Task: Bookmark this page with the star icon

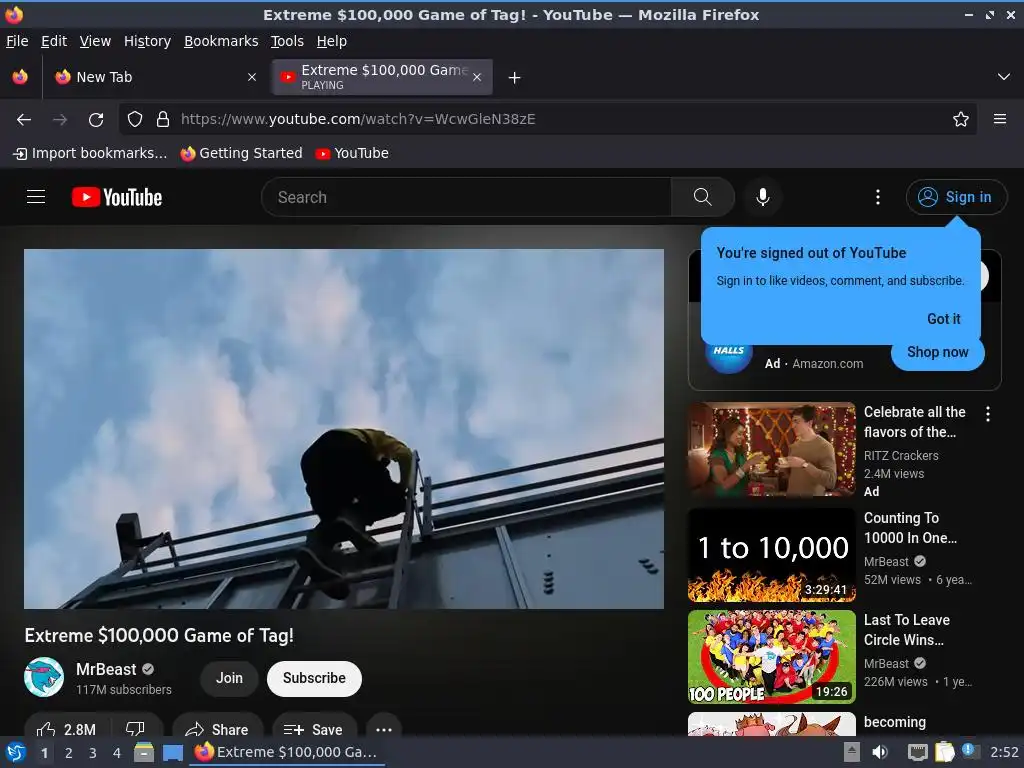Action: pos(960,119)
